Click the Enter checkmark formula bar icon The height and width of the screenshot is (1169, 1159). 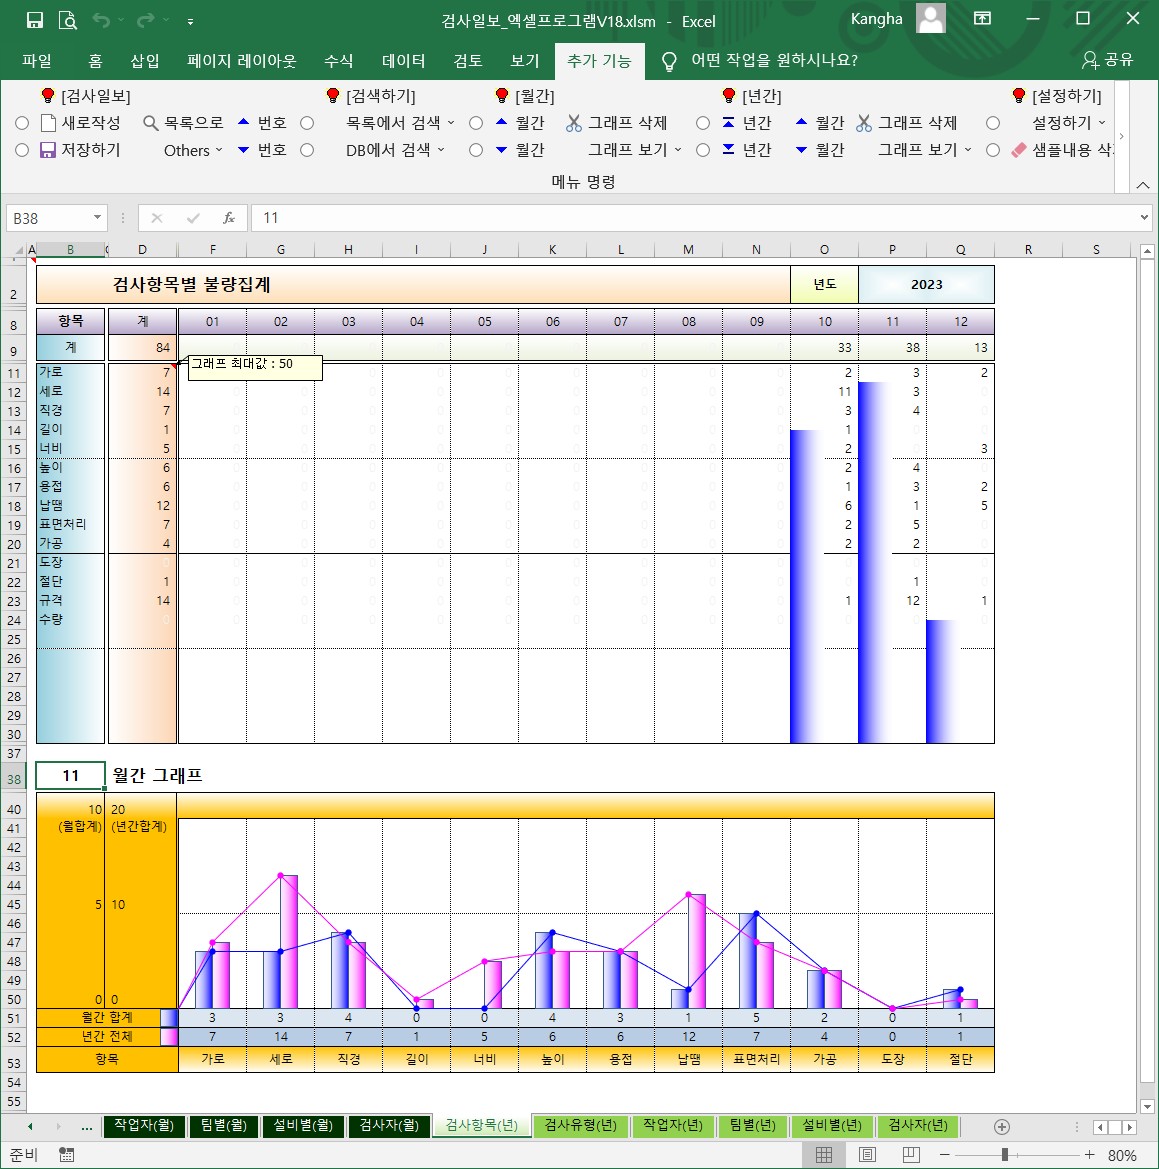193,218
